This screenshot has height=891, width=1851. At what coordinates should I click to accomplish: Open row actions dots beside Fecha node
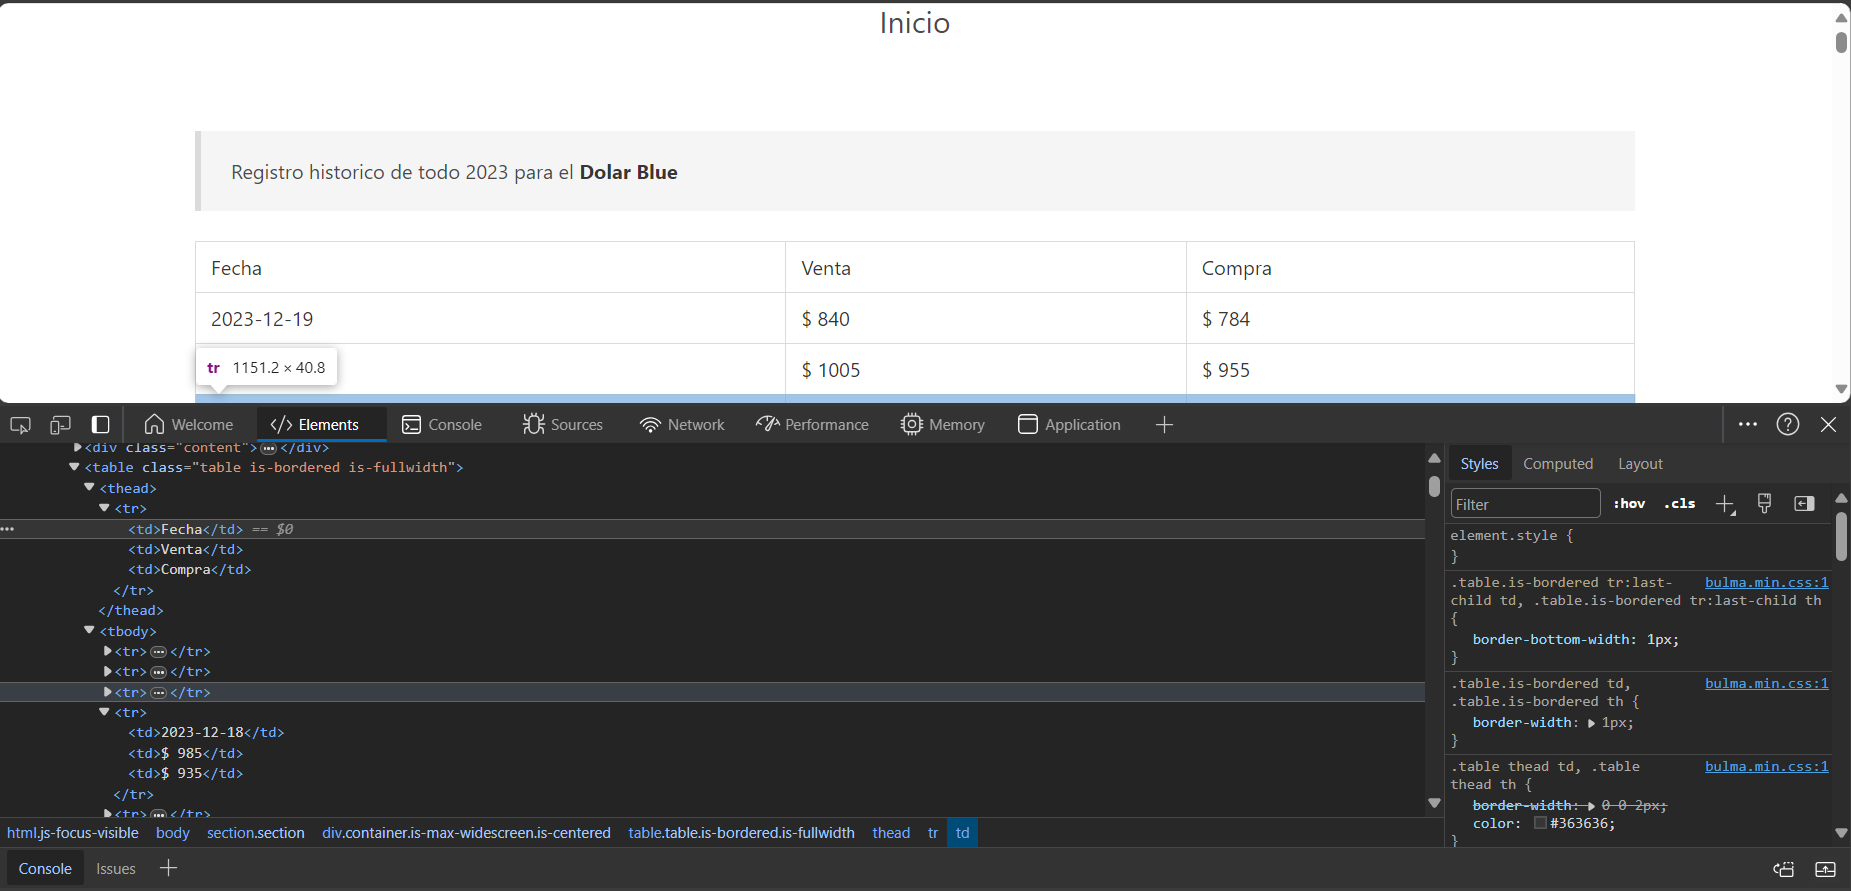8,529
